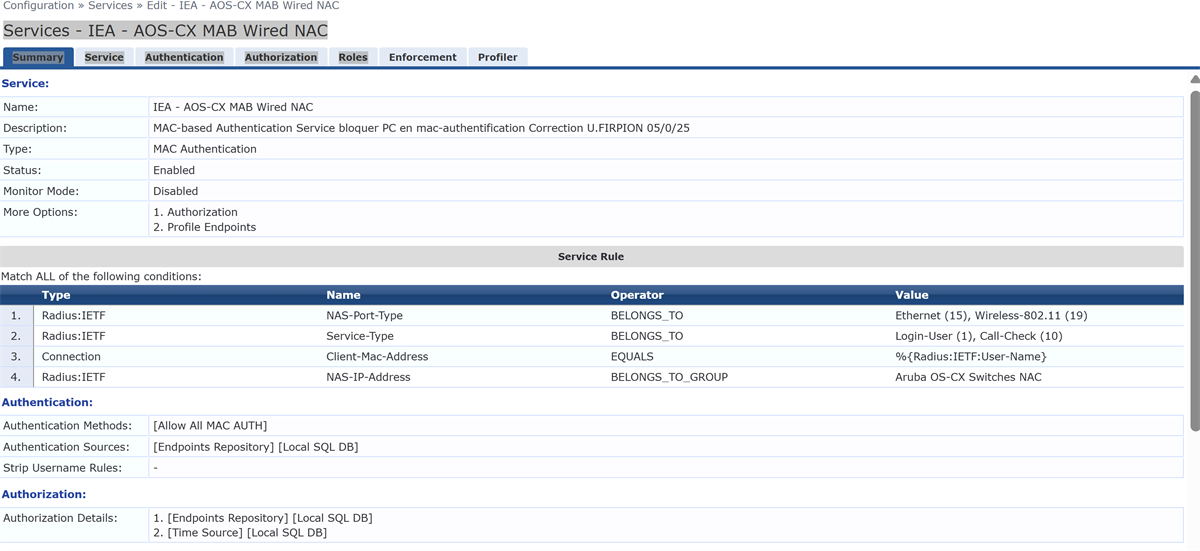Screen dimensions: 1200x551
Task: Click the Operator column header
Action: [637, 295]
